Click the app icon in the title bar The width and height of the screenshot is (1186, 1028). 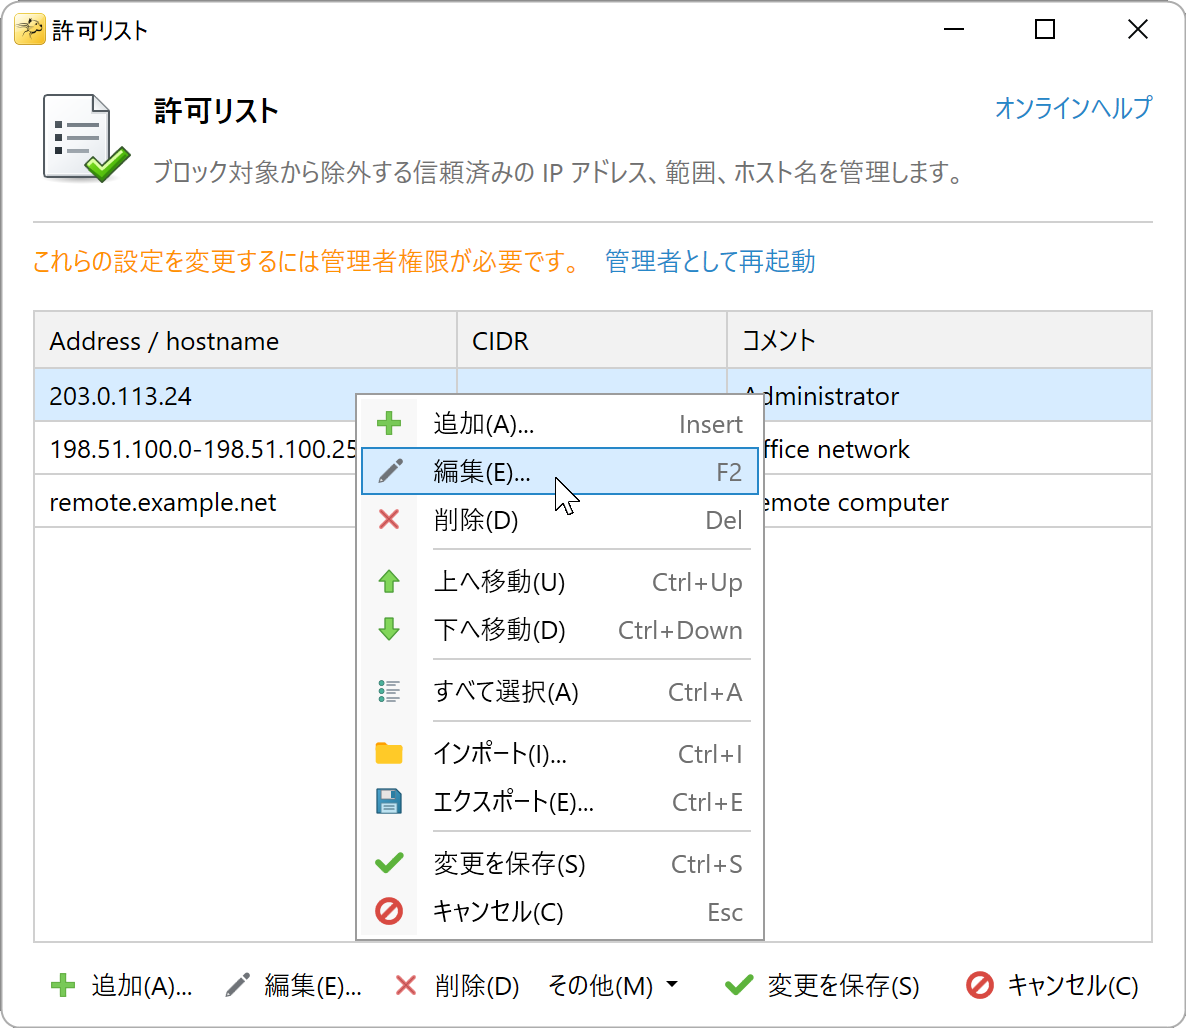pyautogui.click(x=29, y=30)
